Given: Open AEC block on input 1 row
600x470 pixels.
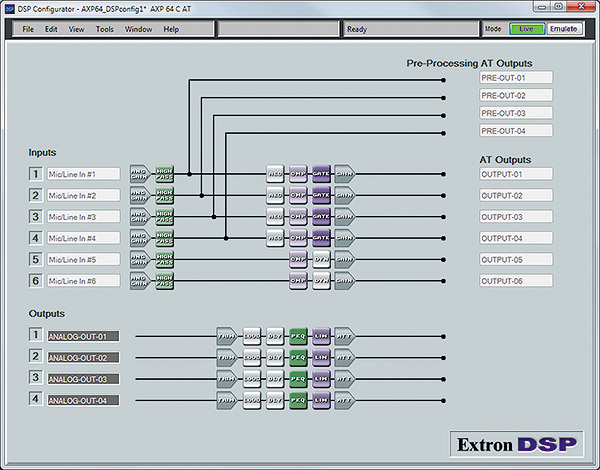Looking at the screenshot, I should coord(275,174).
